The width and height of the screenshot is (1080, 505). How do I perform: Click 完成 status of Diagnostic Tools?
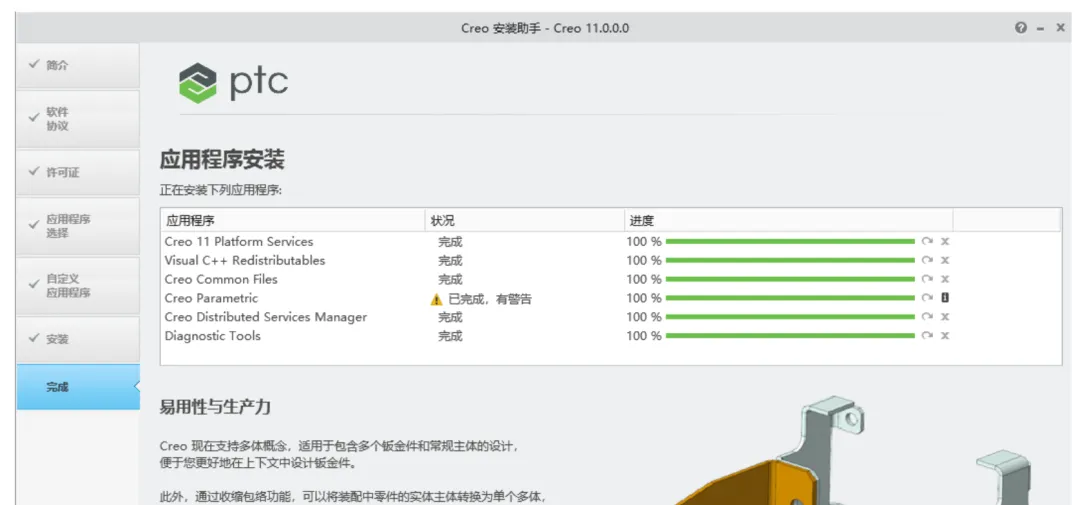450,336
